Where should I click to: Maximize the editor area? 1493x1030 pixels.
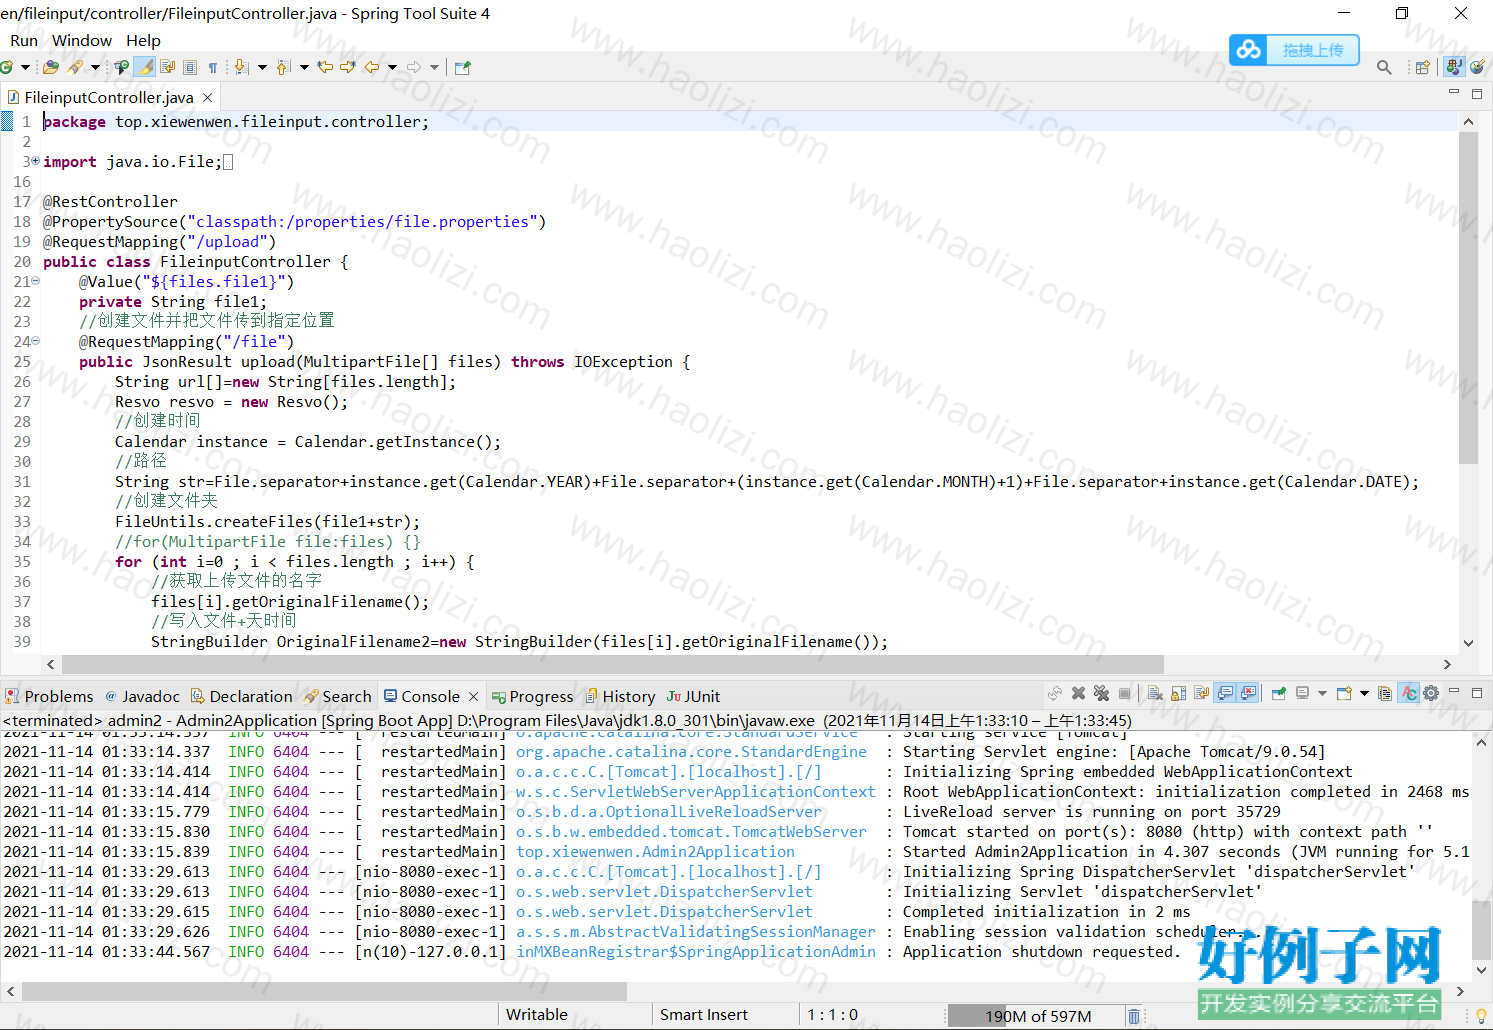coord(1477,94)
